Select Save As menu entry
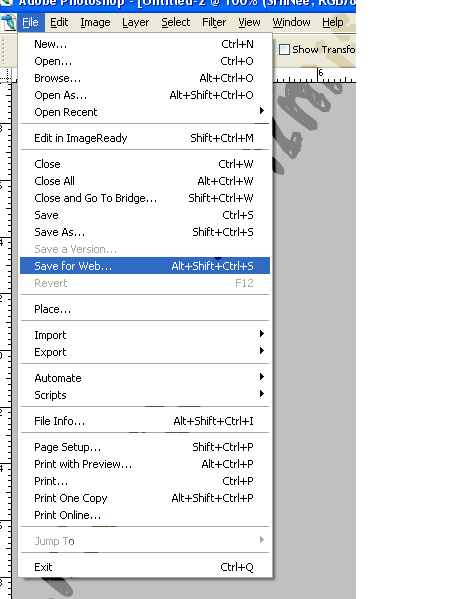Screen dimensions: 469x599 [x=145, y=232]
